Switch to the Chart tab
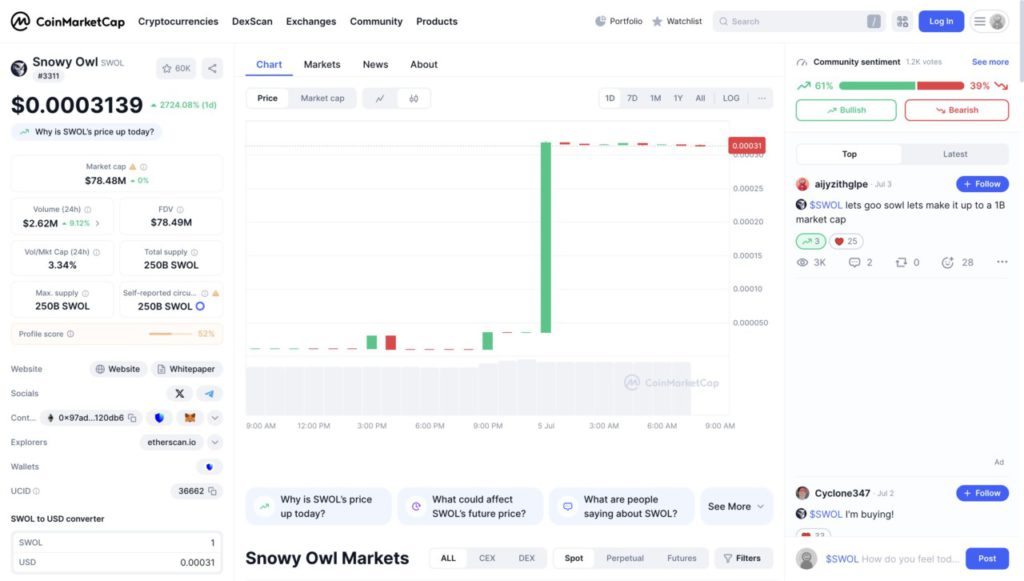This screenshot has height=581, width=1024. click(269, 65)
